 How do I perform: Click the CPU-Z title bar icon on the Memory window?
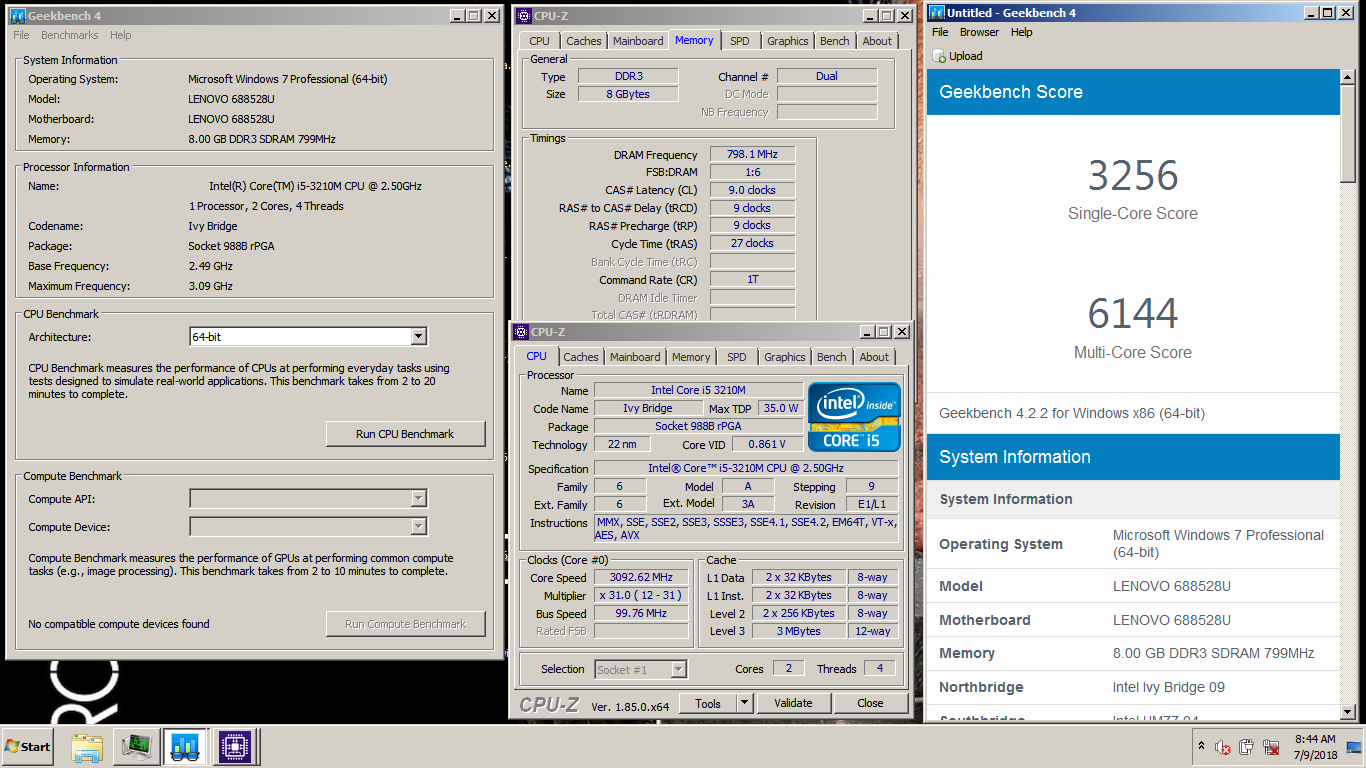coord(524,16)
